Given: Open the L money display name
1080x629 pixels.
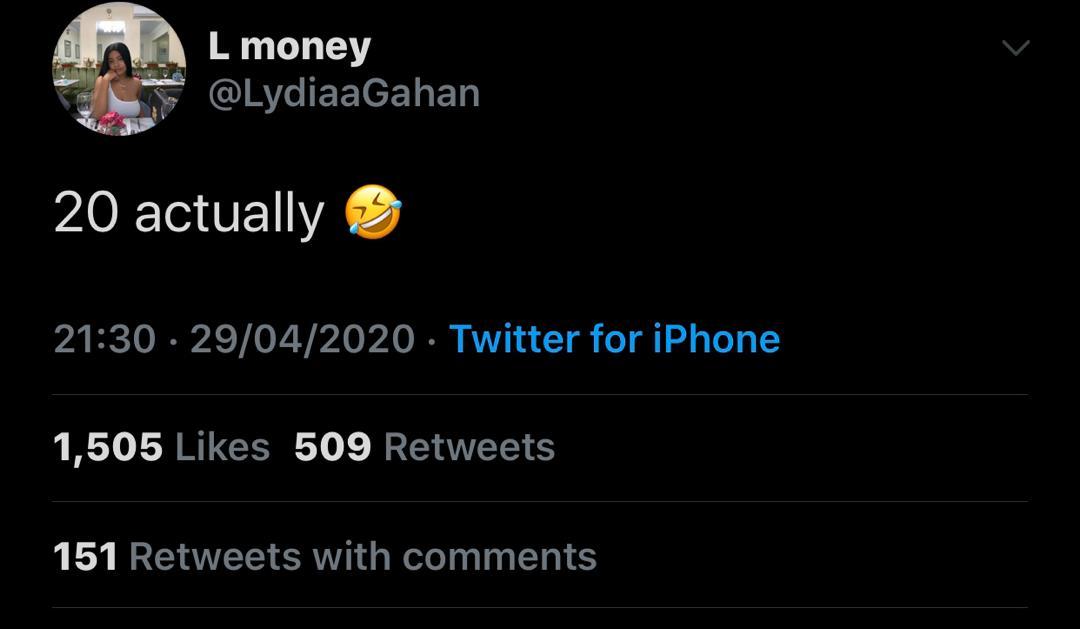Looking at the screenshot, I should [x=289, y=47].
